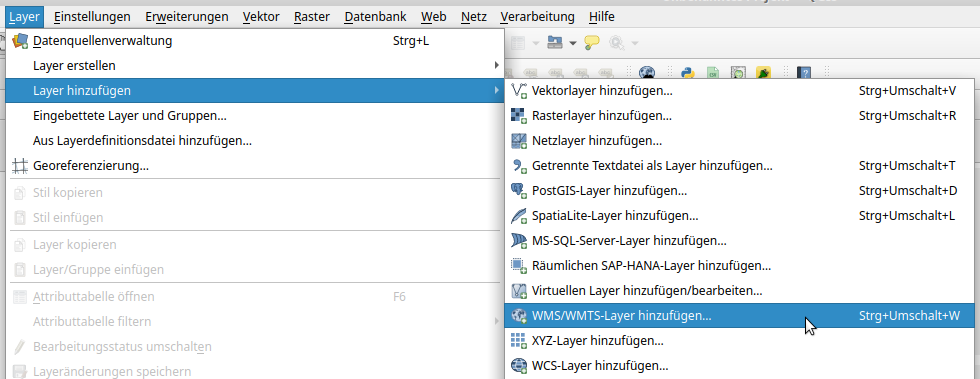Expand the Layer erstellen submenu
The image size is (980, 379).
254,66
